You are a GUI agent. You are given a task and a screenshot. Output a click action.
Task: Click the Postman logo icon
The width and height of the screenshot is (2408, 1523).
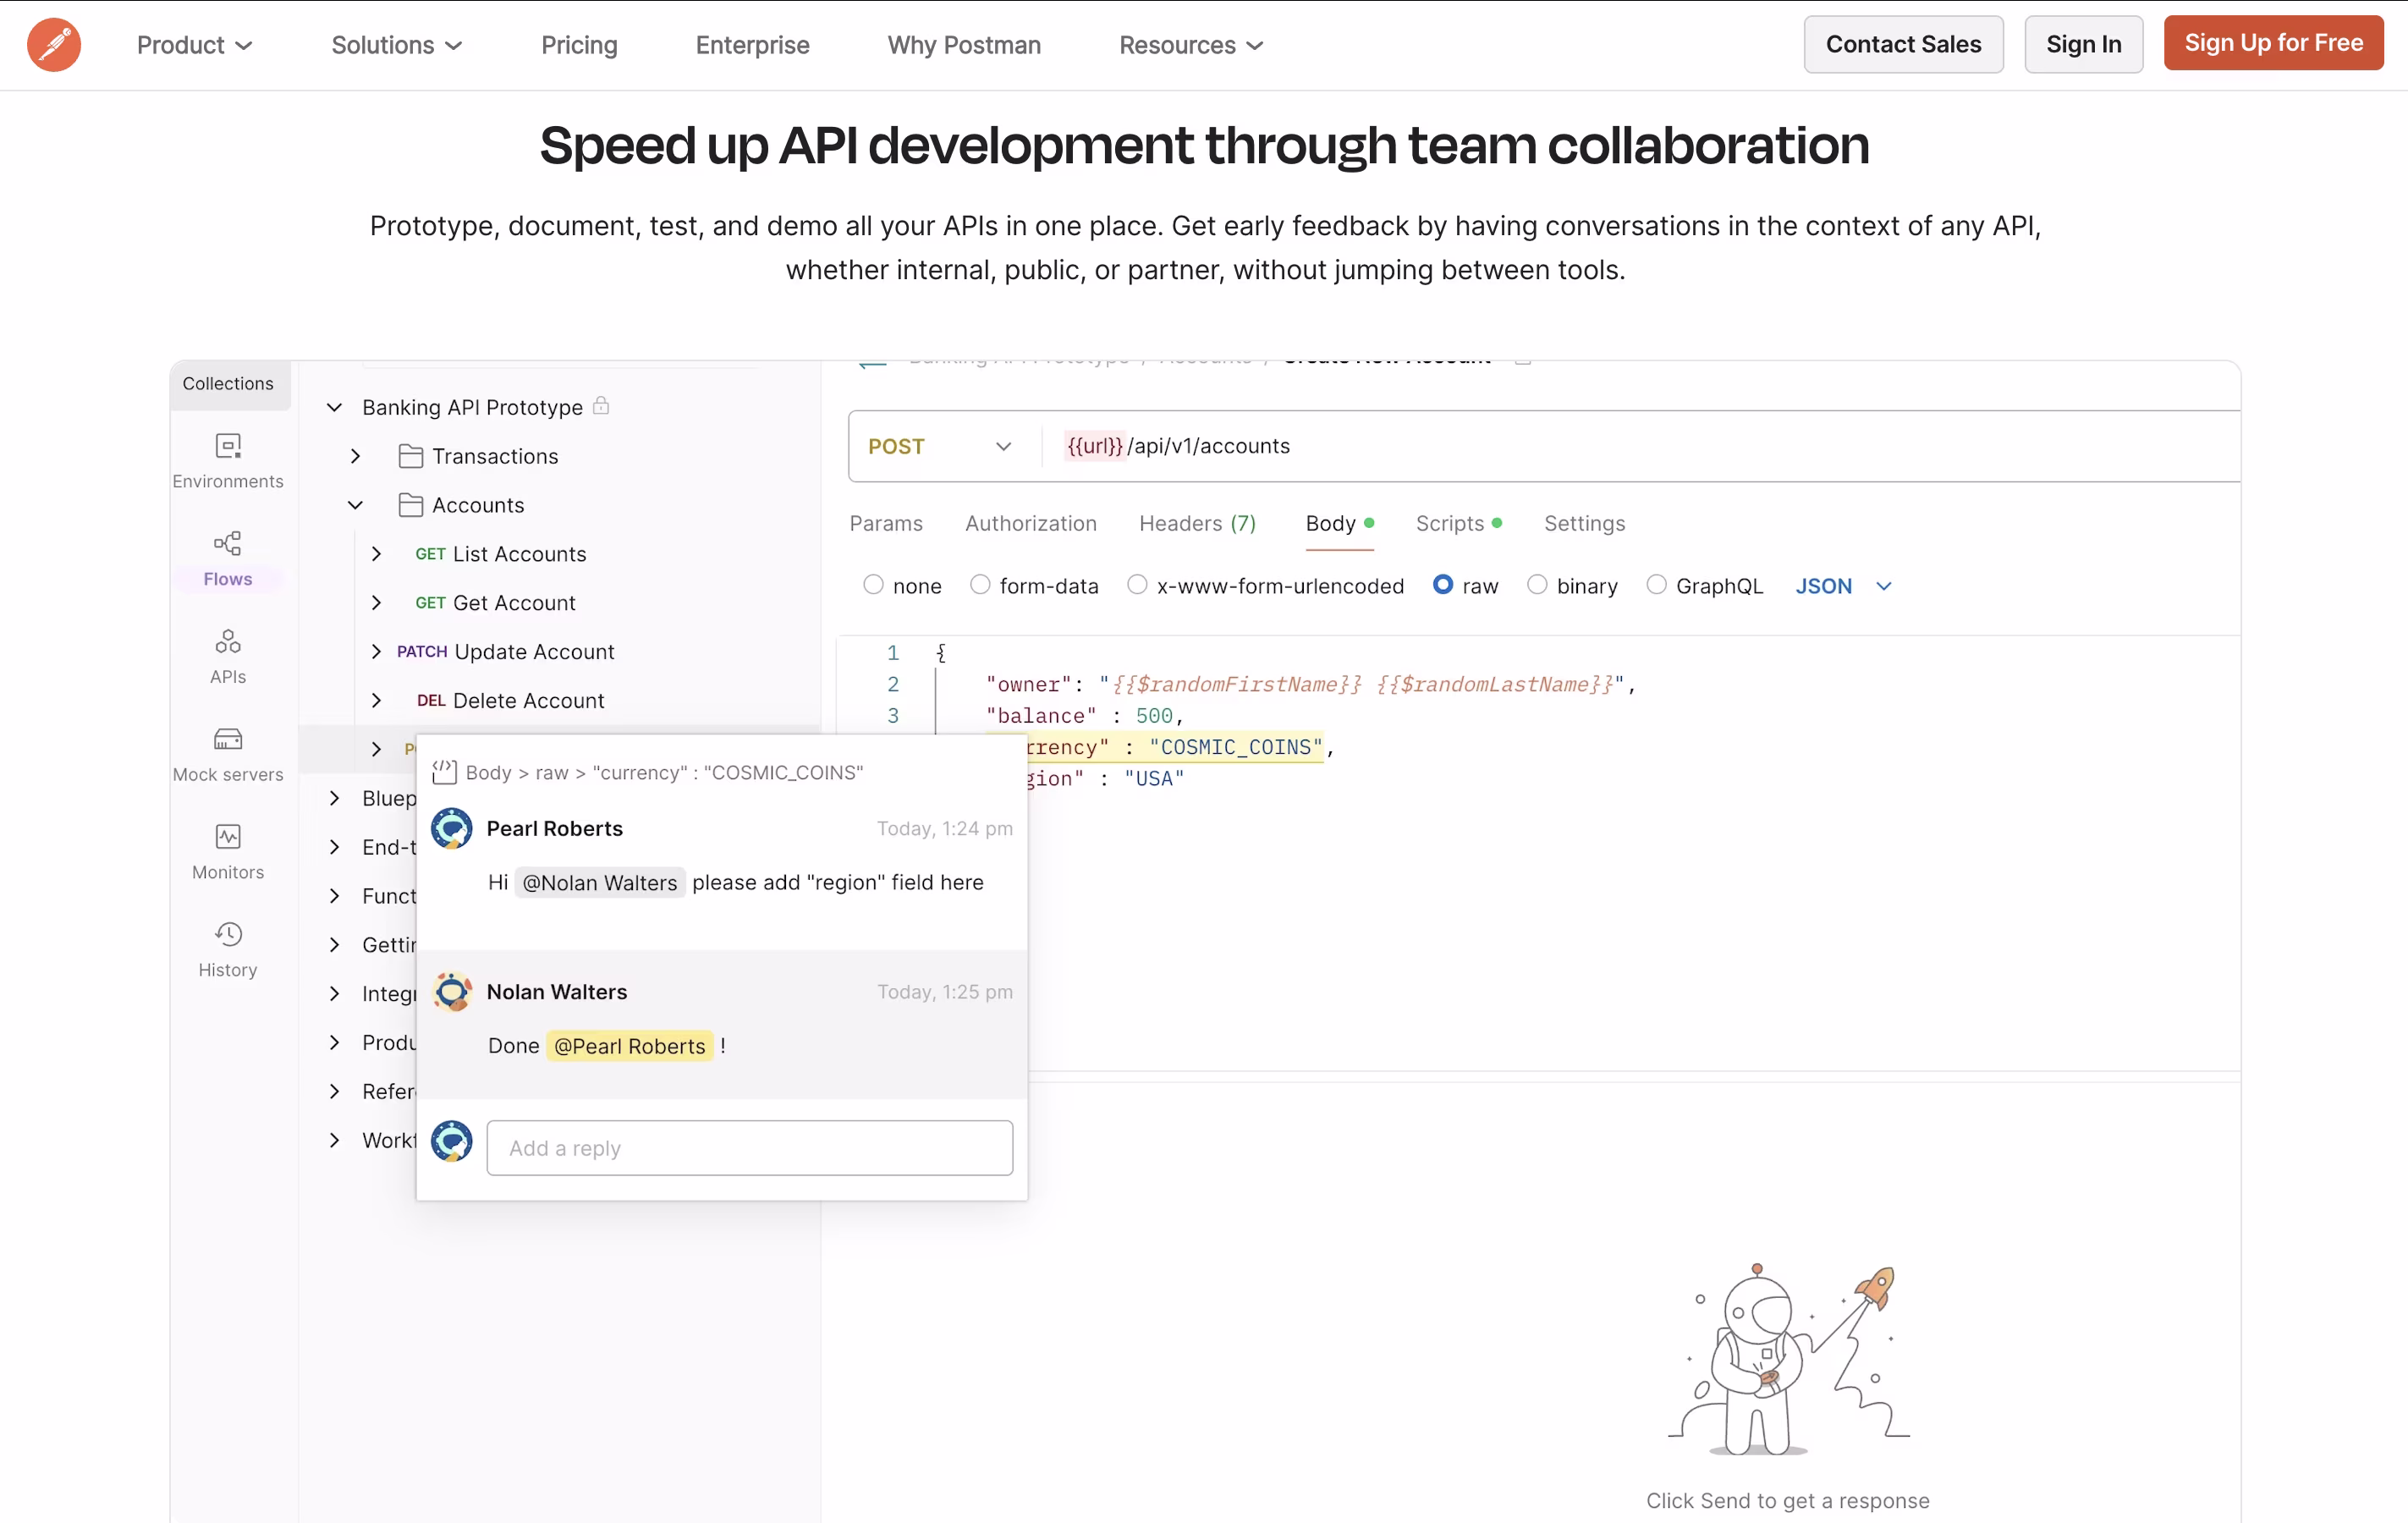click(x=54, y=45)
